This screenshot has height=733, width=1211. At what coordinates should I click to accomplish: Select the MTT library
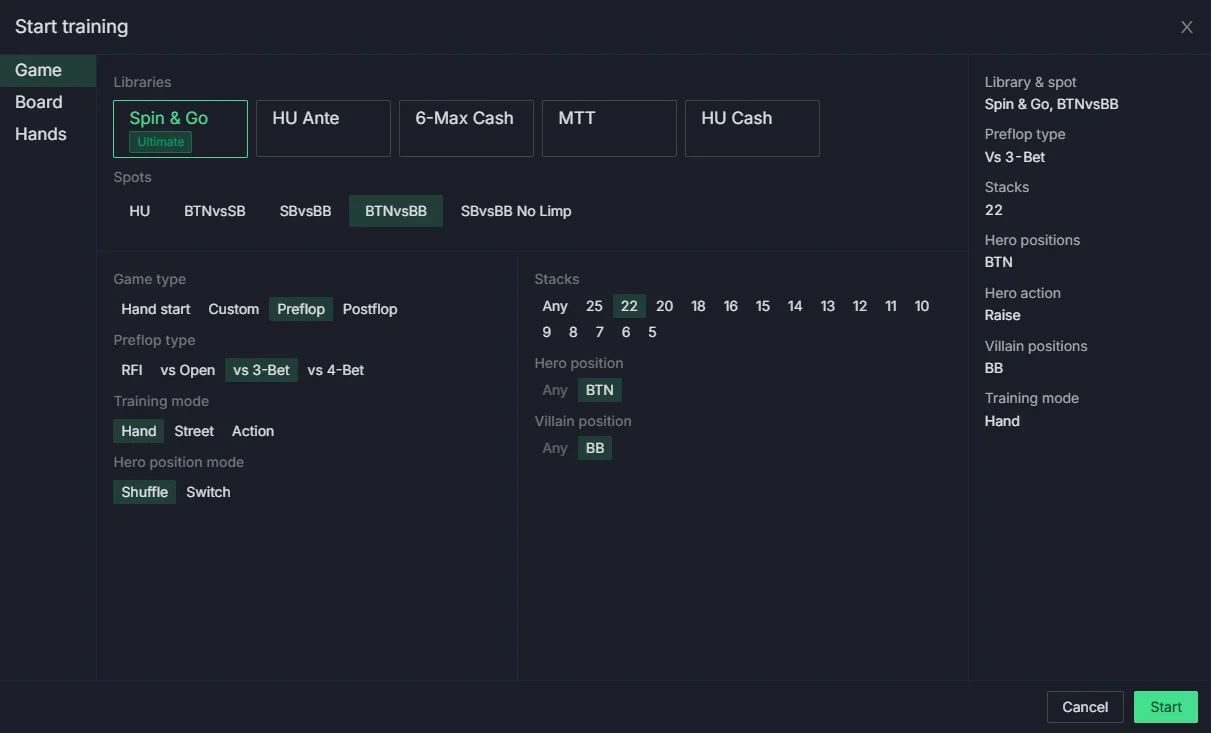click(x=609, y=128)
